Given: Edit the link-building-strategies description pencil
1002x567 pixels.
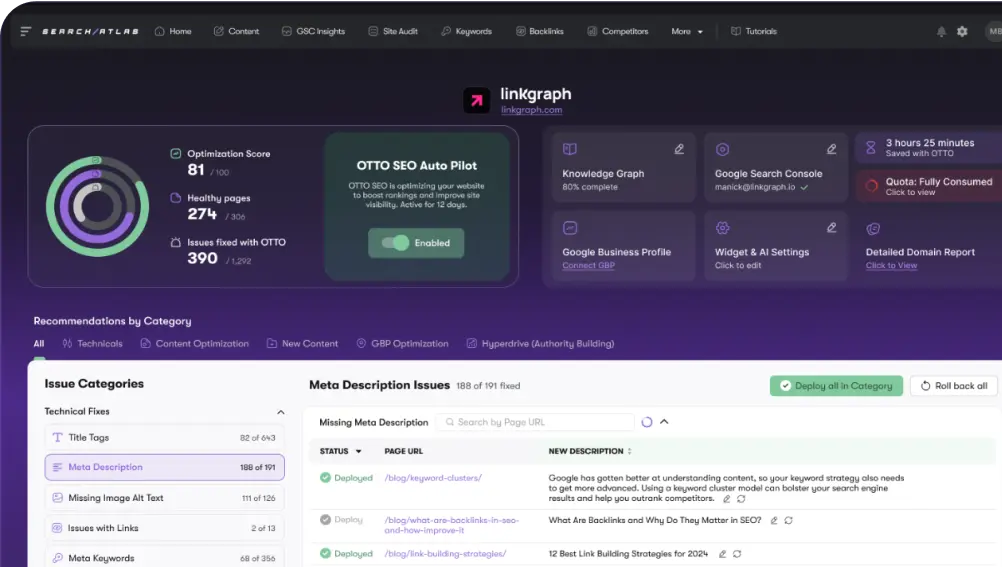Looking at the screenshot, I should click(x=722, y=554).
